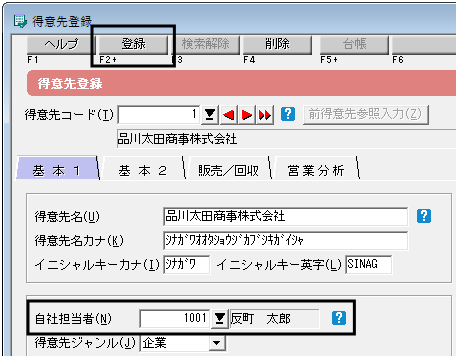Click the 得意先登録 window title icon
Screen dimensions: 456x364
(20, 22)
